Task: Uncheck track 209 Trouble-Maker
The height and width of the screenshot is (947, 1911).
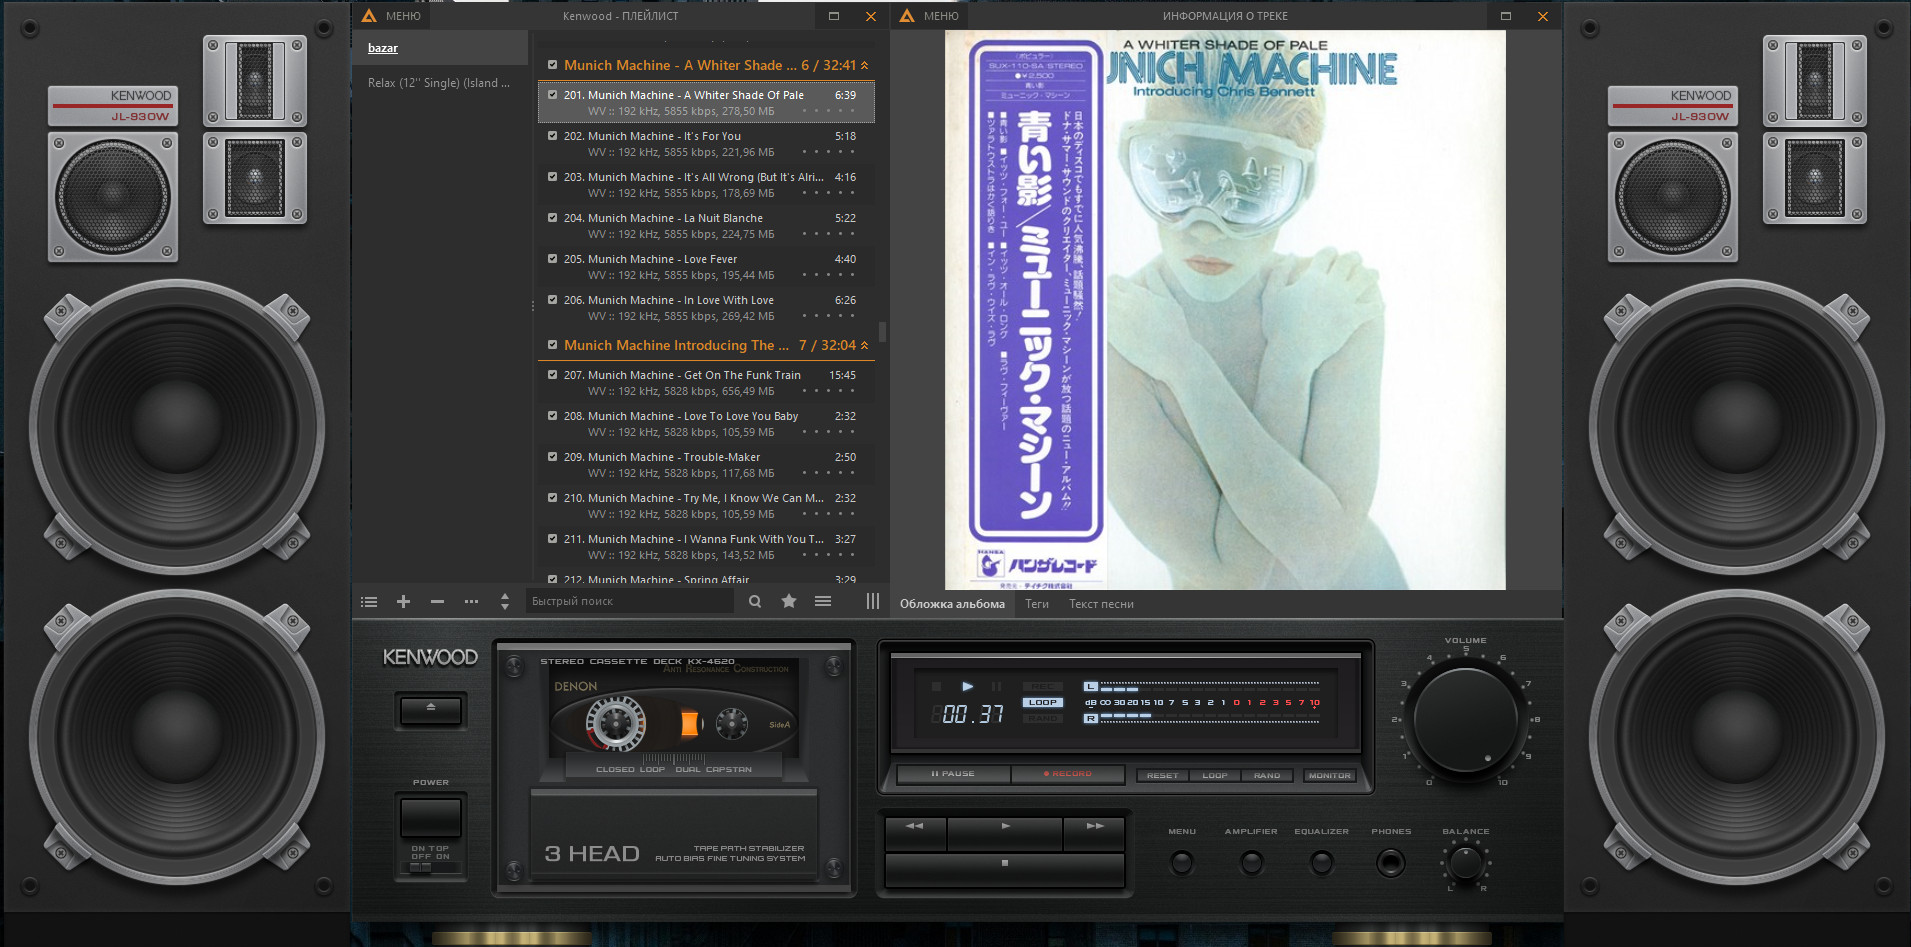Action: click(552, 457)
